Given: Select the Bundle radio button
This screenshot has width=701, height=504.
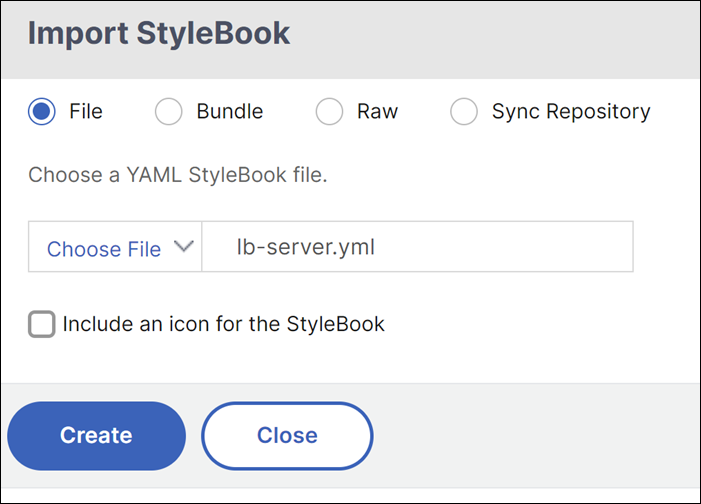Looking at the screenshot, I should point(169,112).
